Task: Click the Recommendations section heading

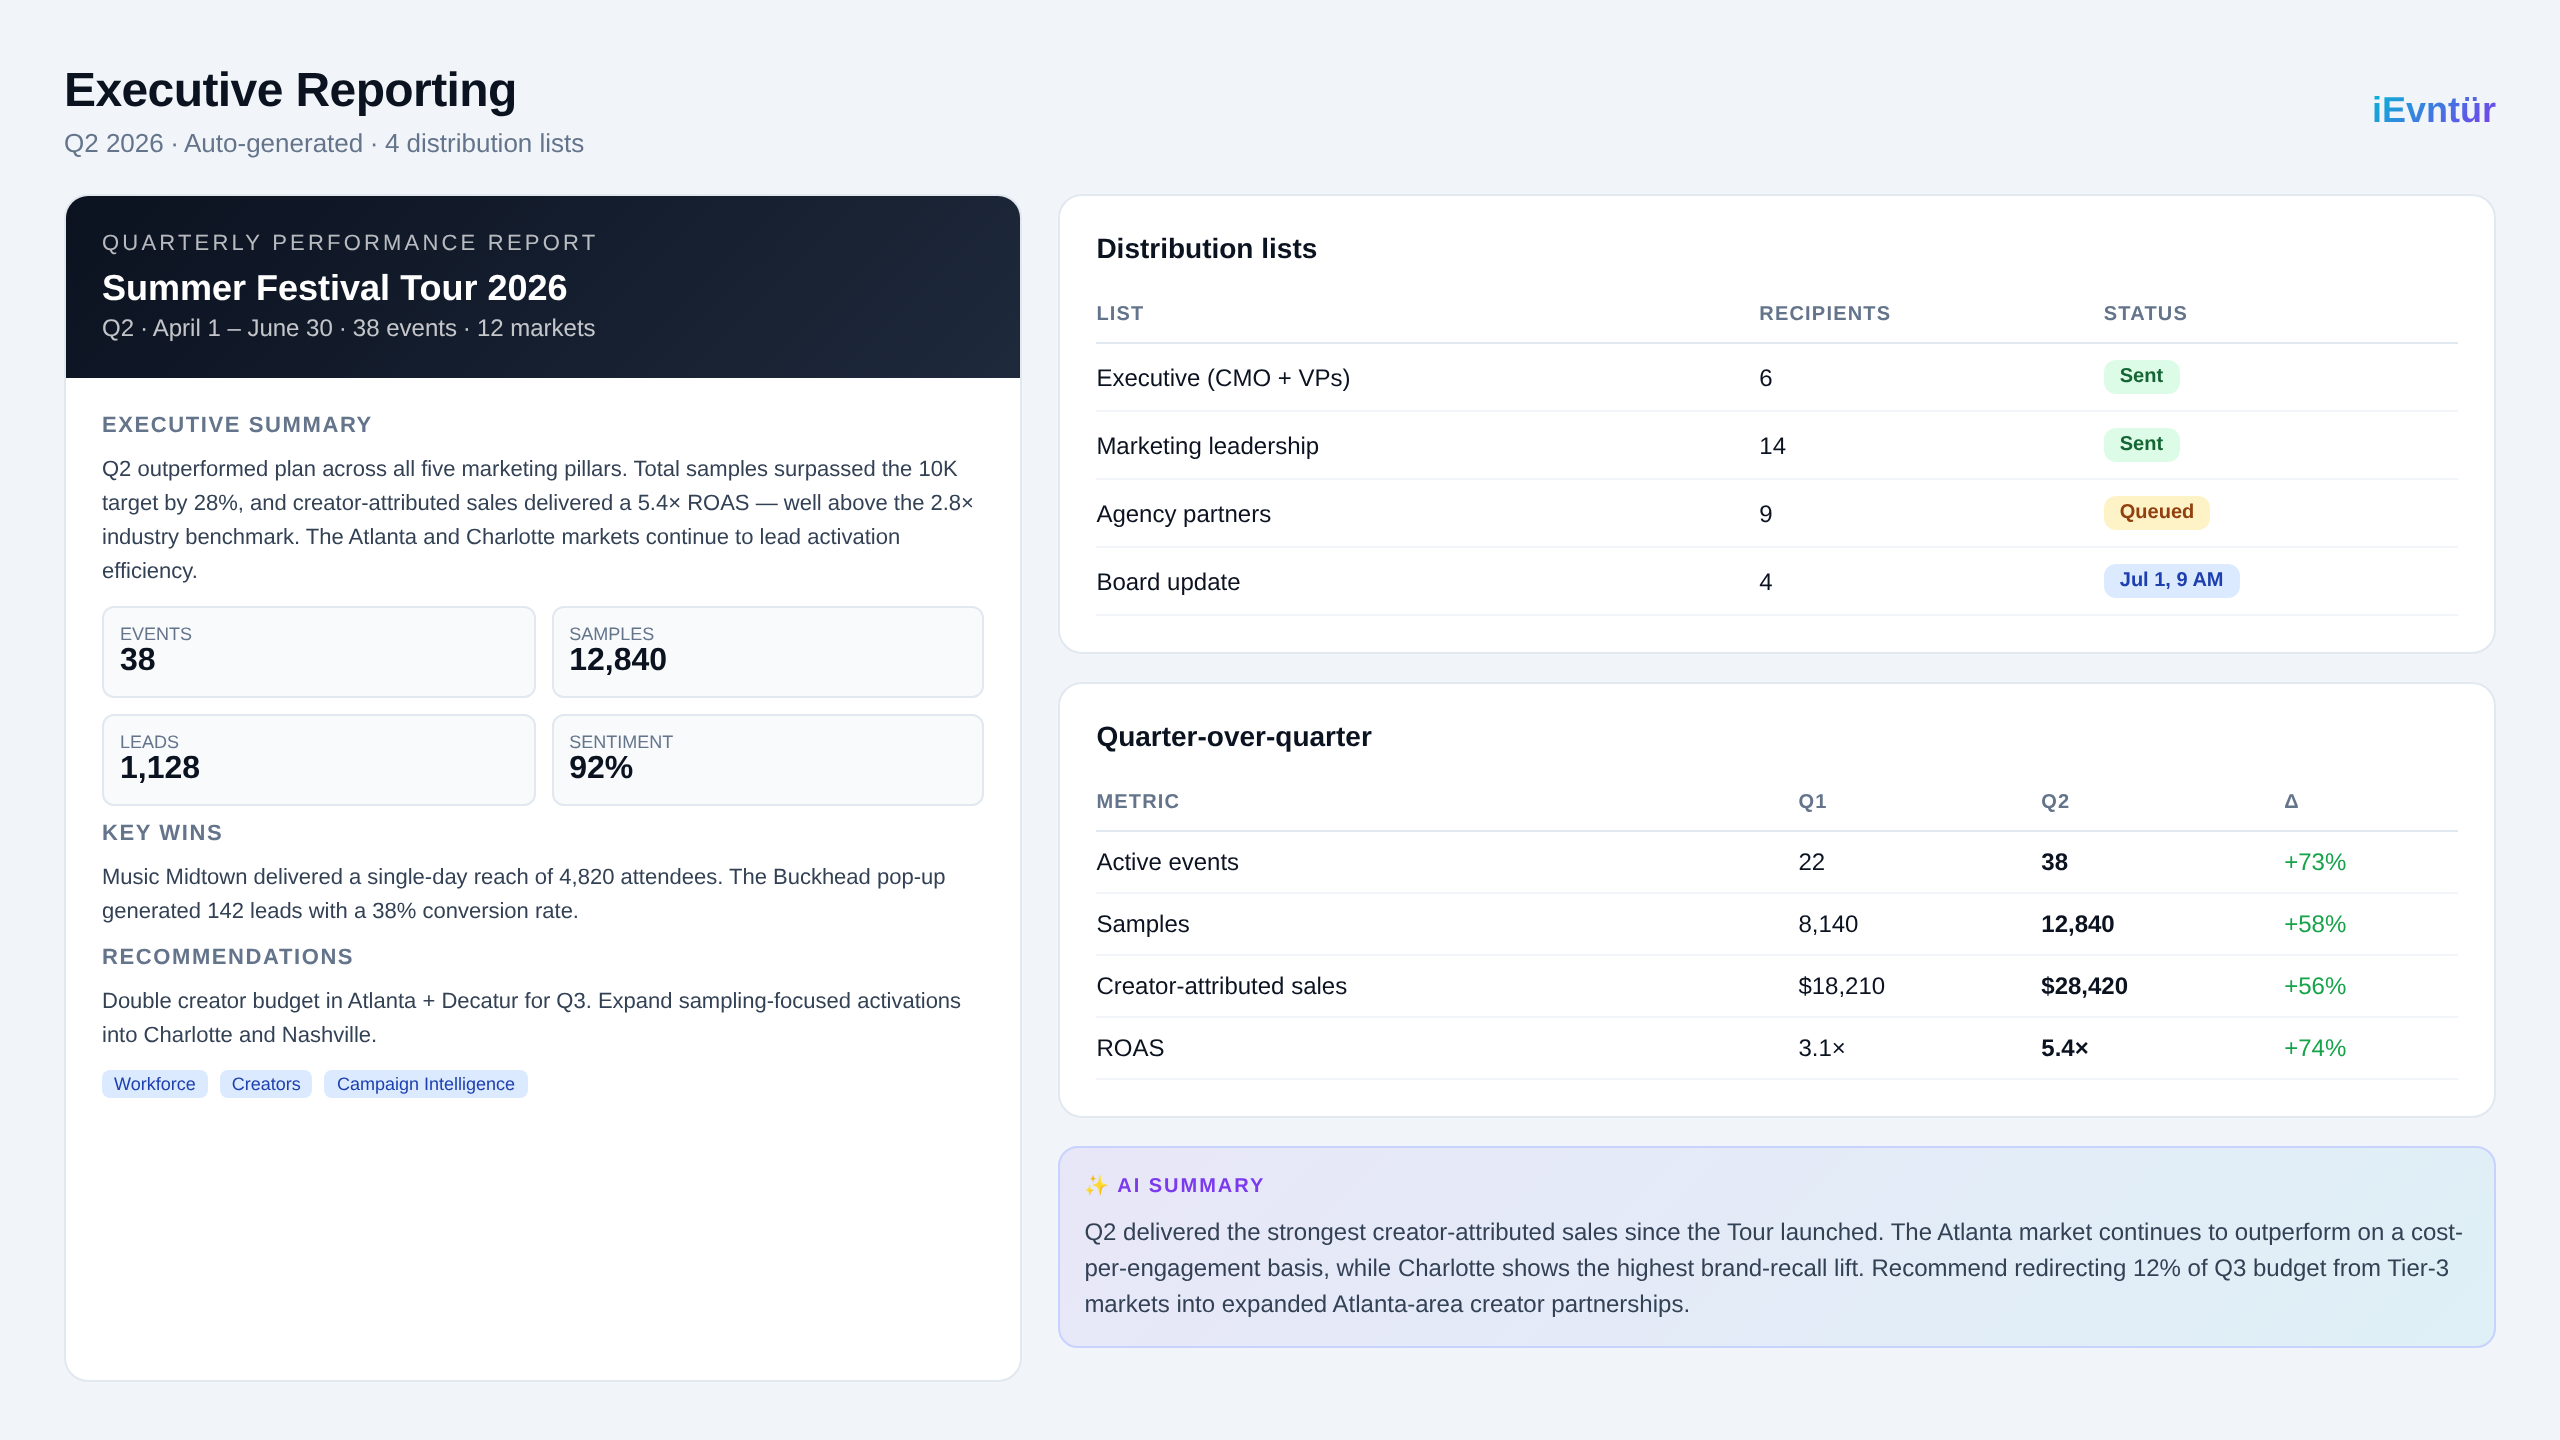Action: 227,957
